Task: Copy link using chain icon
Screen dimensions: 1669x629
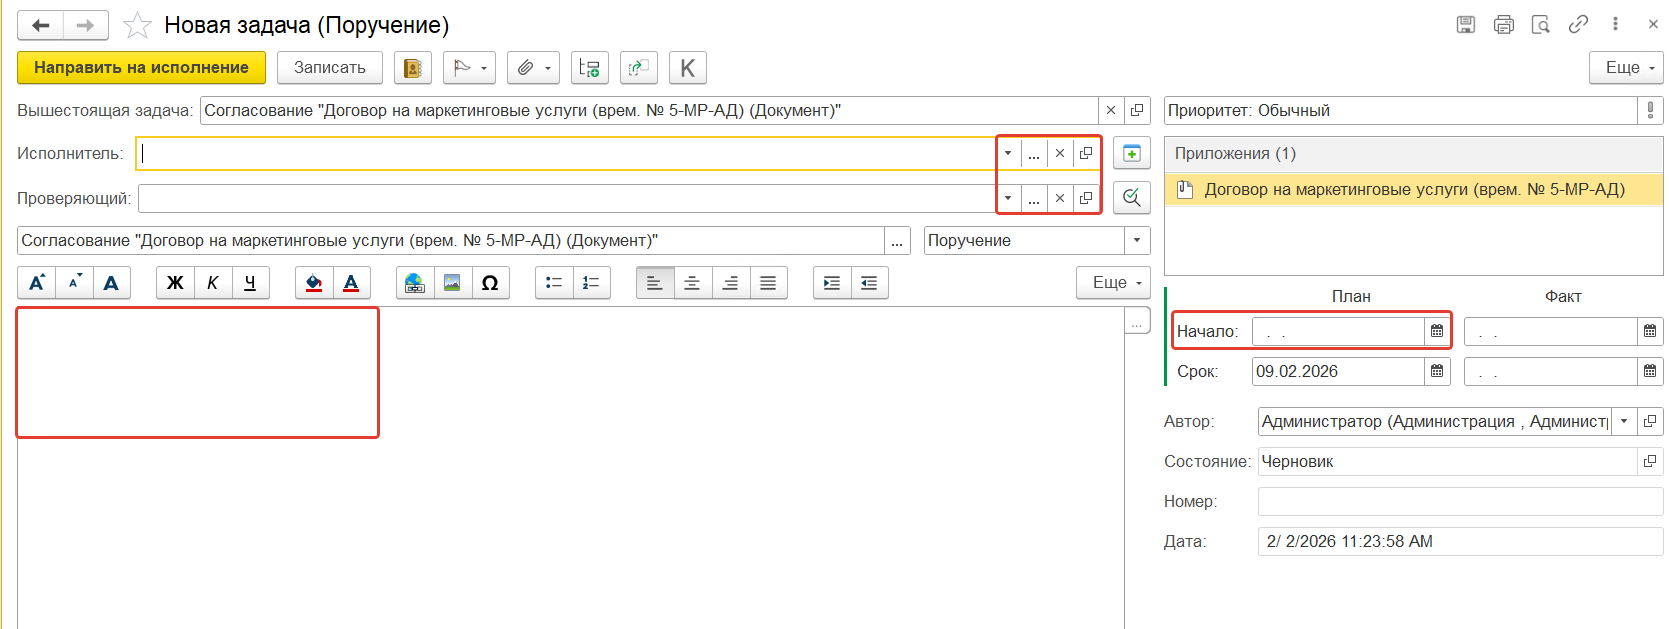Action: tap(1578, 25)
